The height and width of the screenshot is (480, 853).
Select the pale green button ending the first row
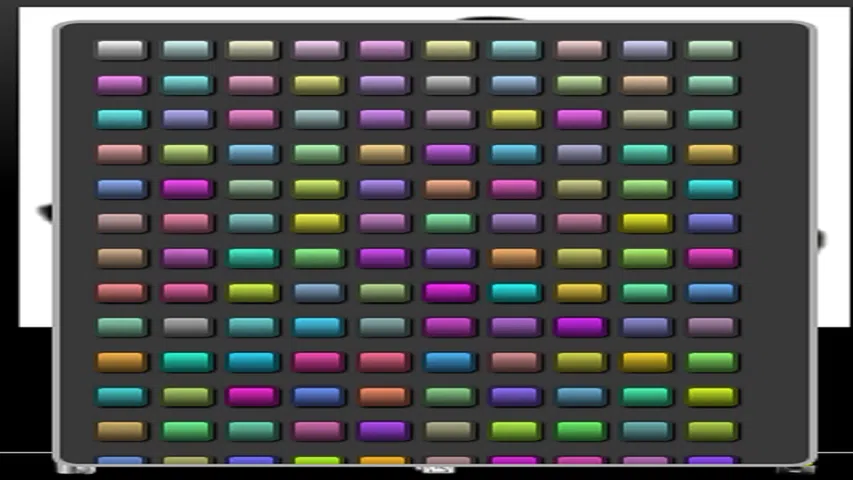click(711, 50)
